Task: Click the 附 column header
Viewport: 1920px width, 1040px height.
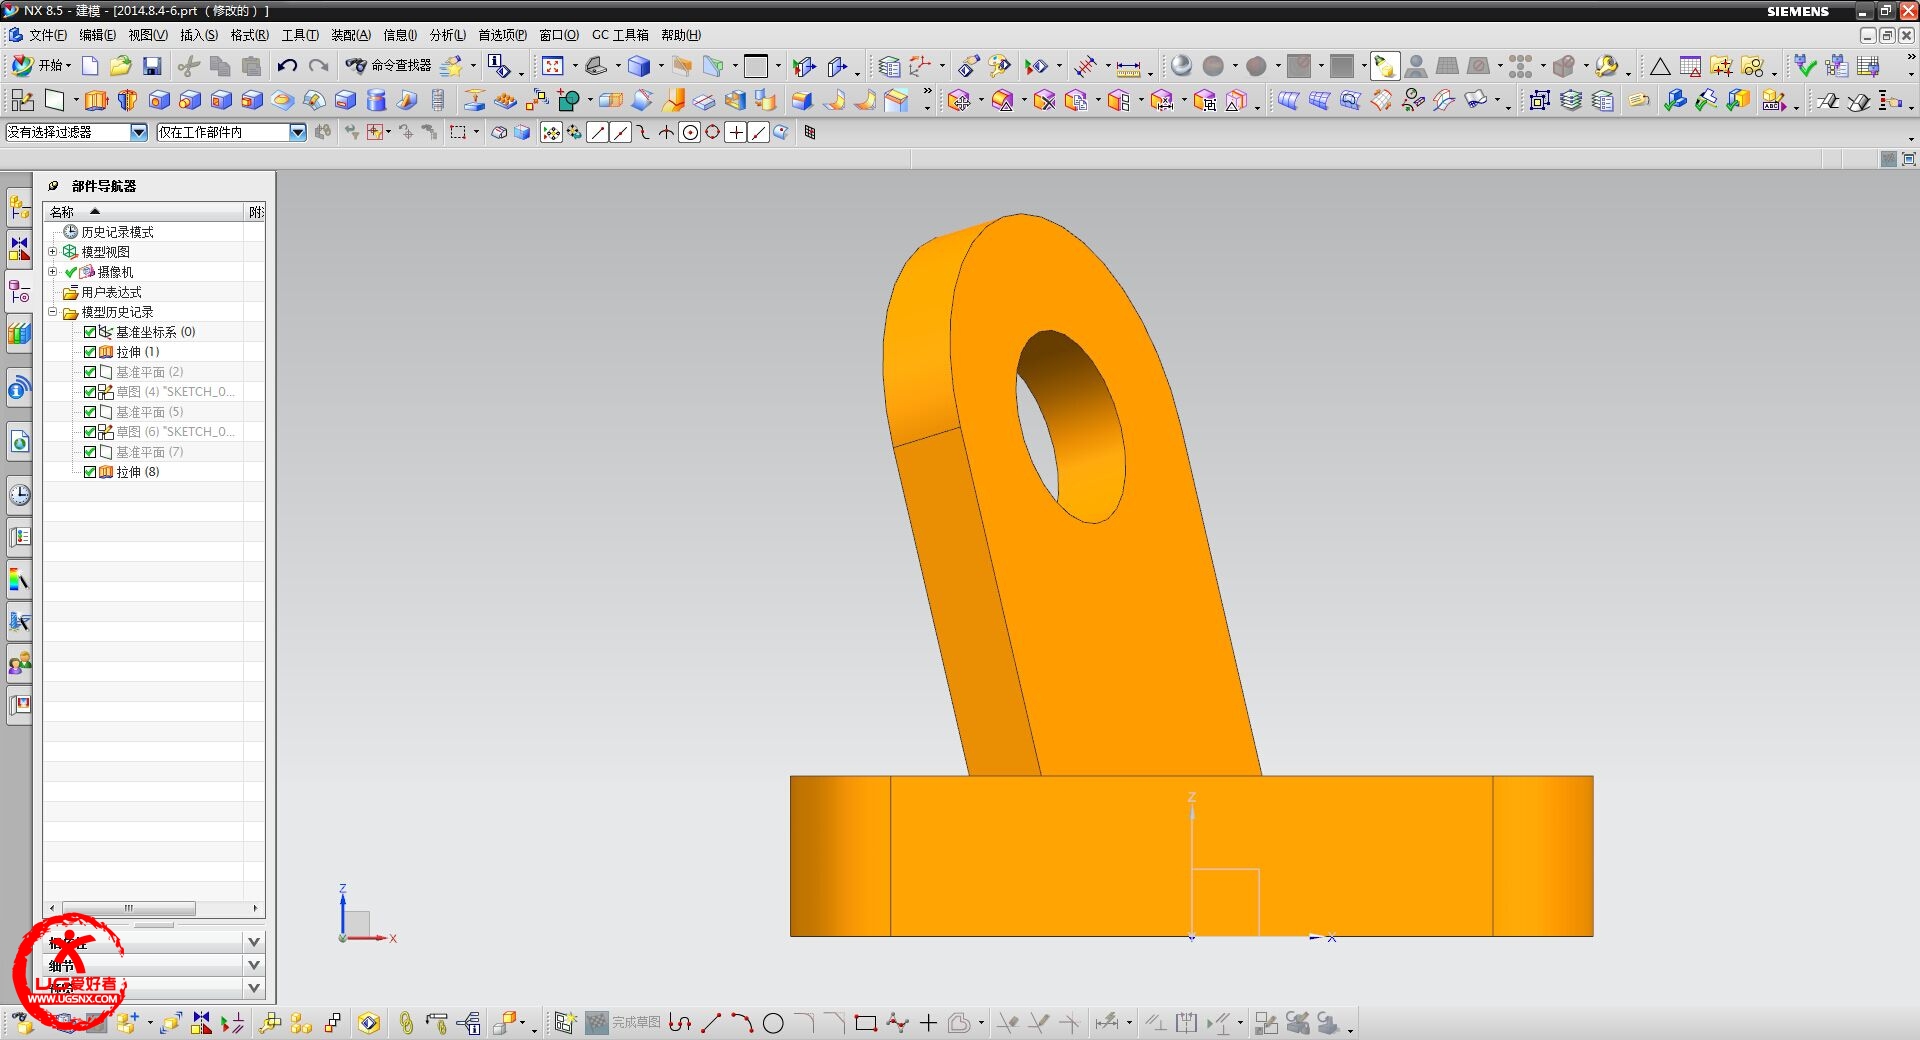Action: point(256,212)
